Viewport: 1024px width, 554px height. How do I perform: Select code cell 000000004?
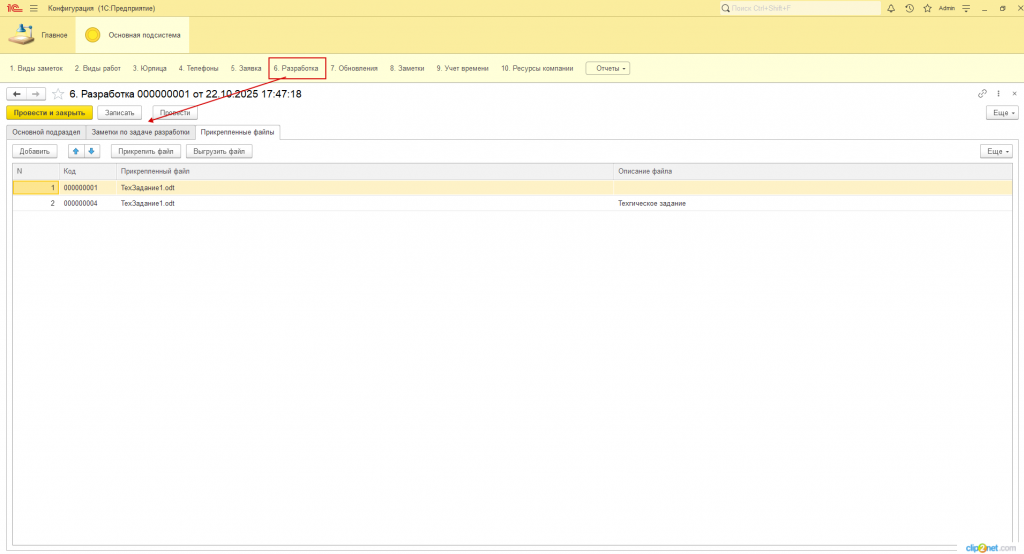click(x=88, y=203)
